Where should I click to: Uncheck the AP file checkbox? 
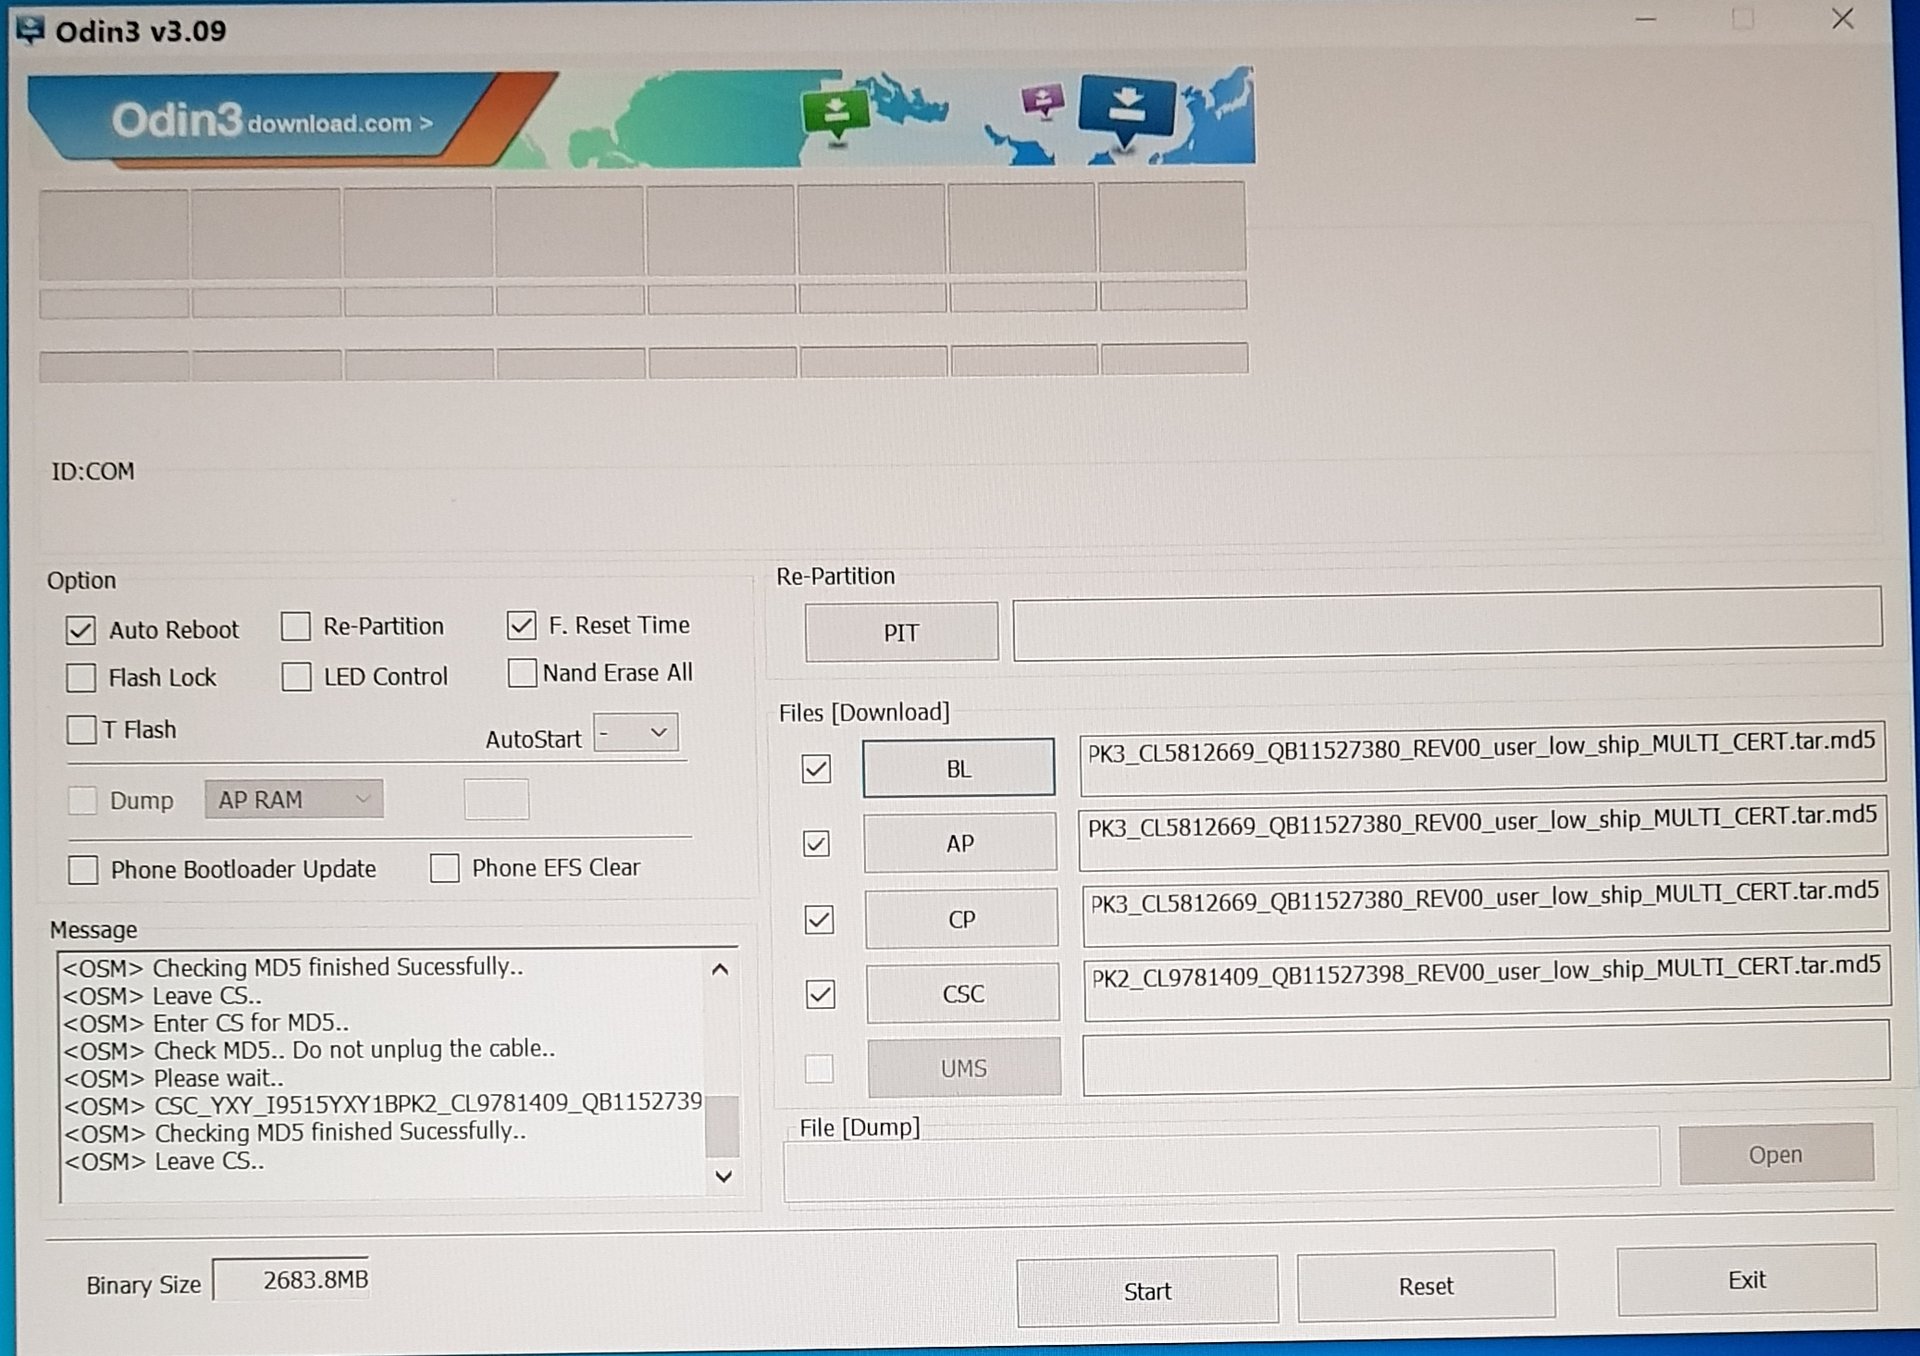coord(817,844)
